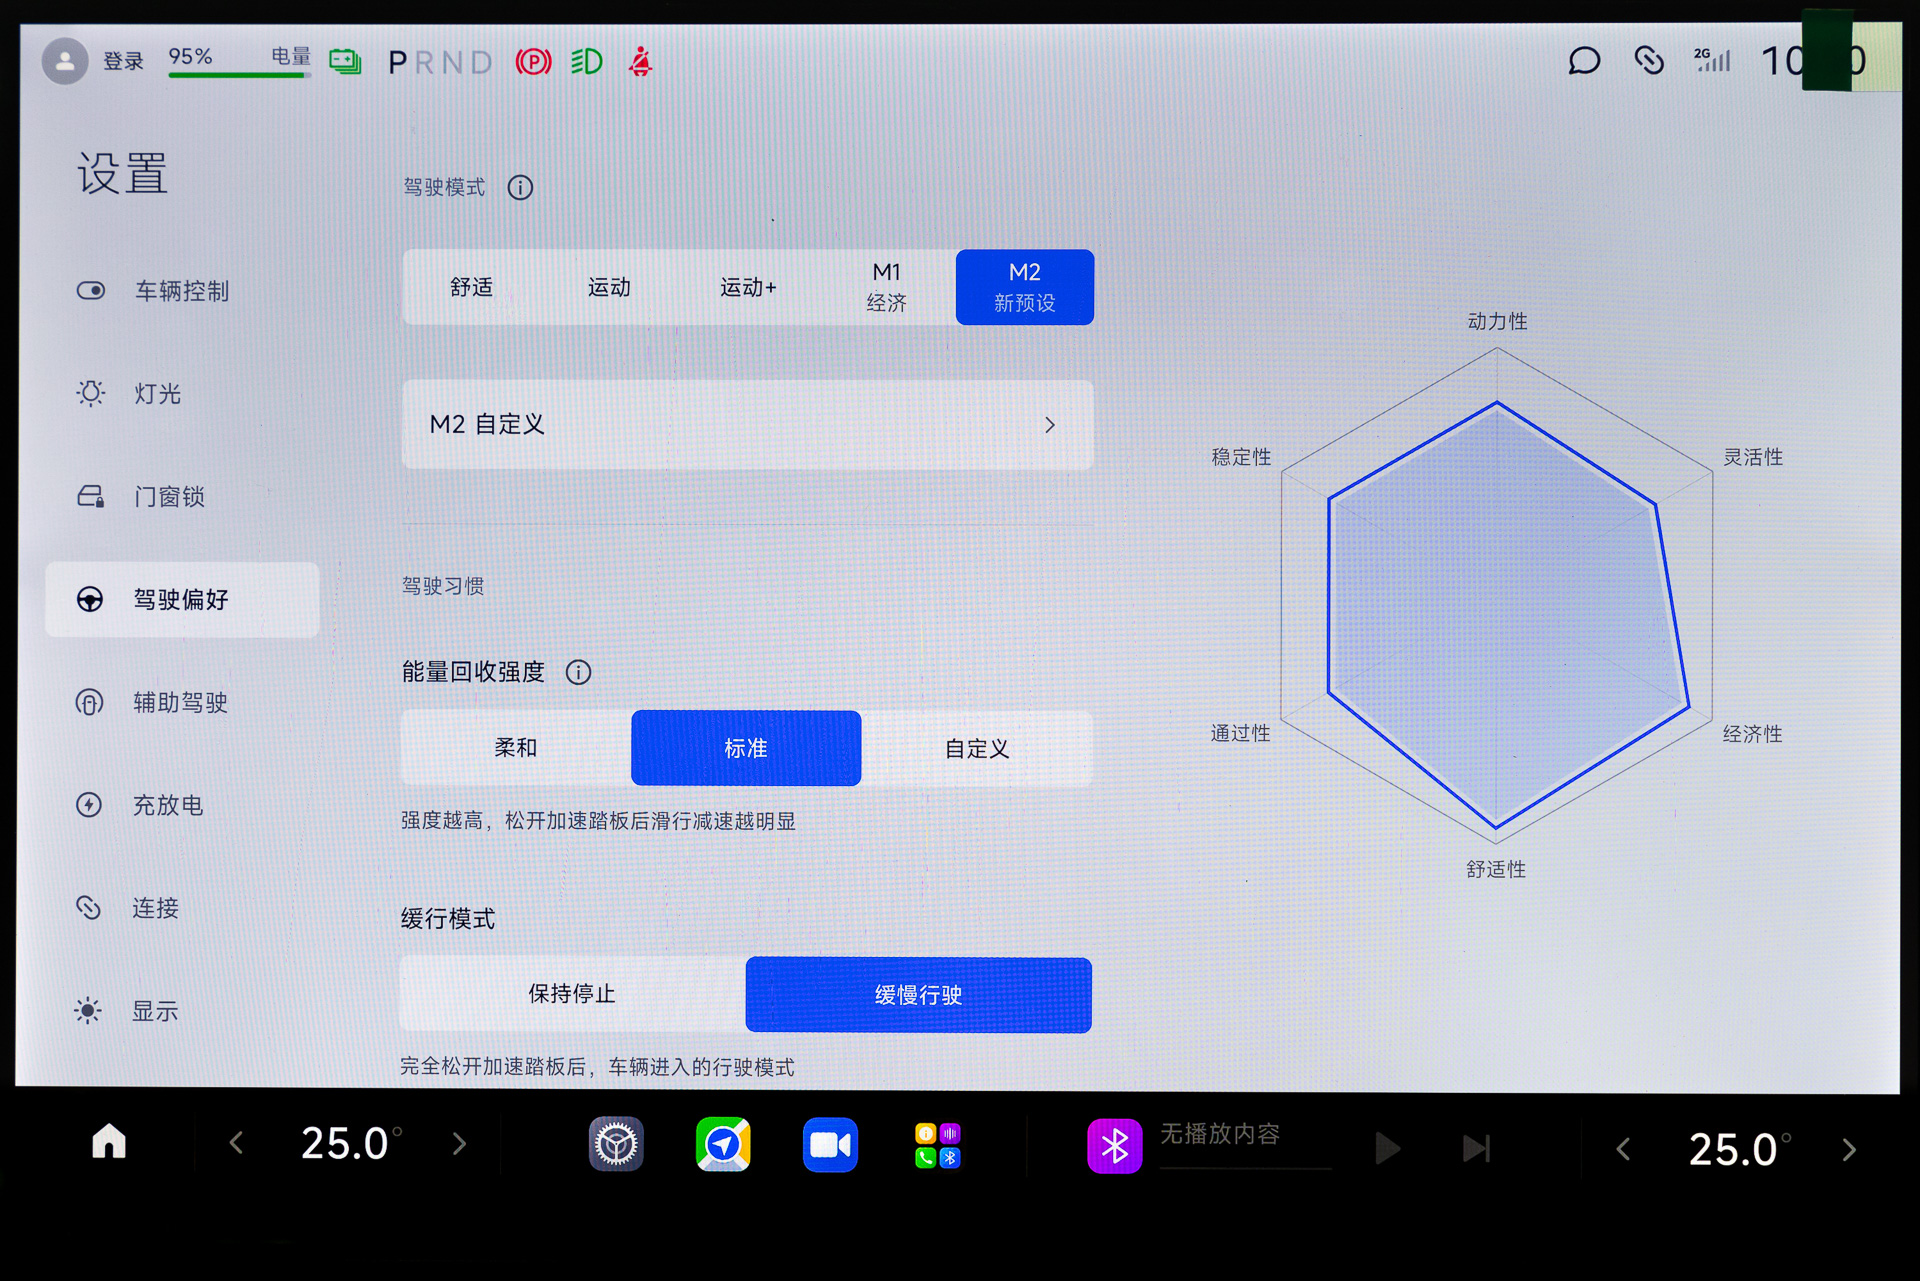Open 充放电 charging settings
Viewport: 1920px width, 1281px height.
point(168,805)
